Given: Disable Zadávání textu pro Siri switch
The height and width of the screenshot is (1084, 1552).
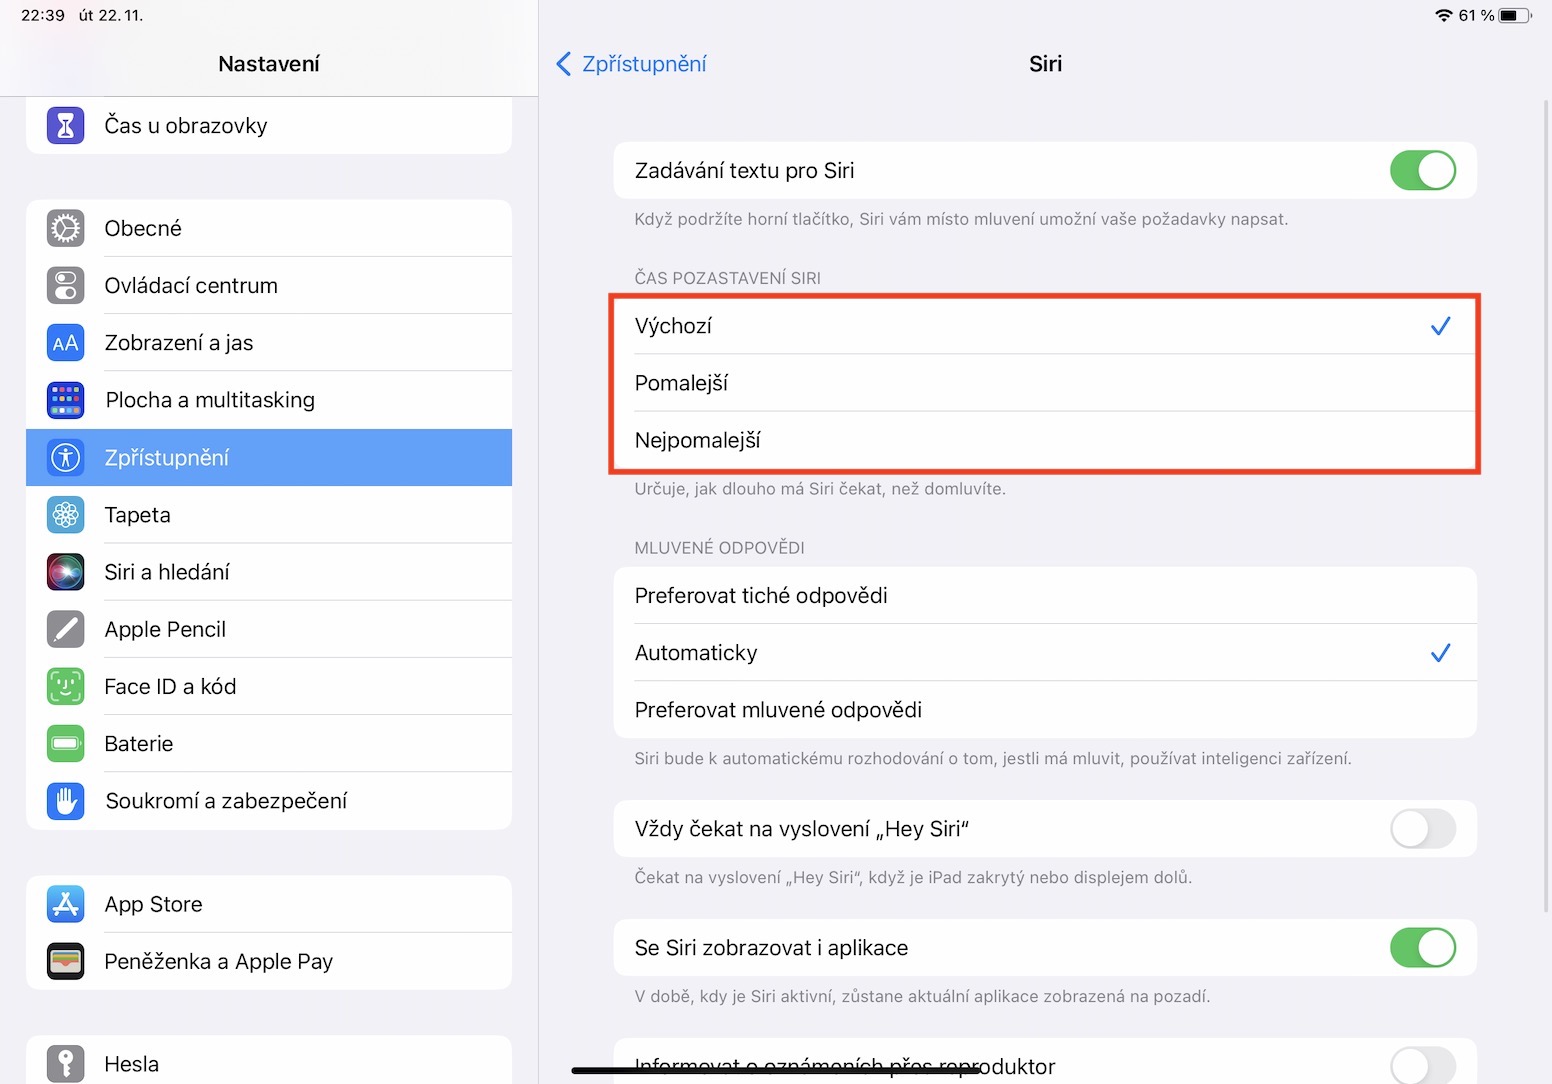Looking at the screenshot, I should click(1422, 170).
